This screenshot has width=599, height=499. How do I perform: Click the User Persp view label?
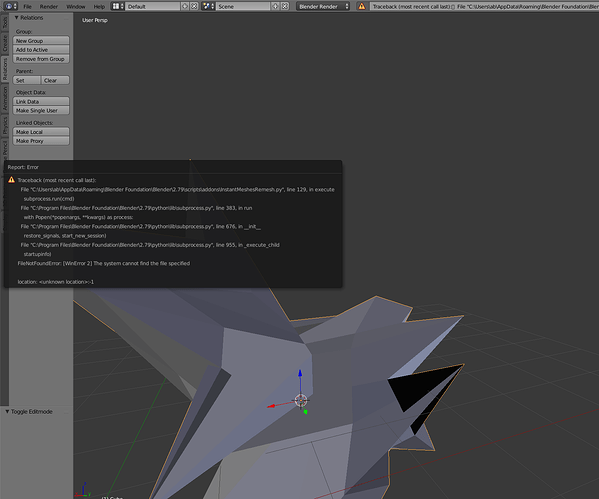[95, 20]
